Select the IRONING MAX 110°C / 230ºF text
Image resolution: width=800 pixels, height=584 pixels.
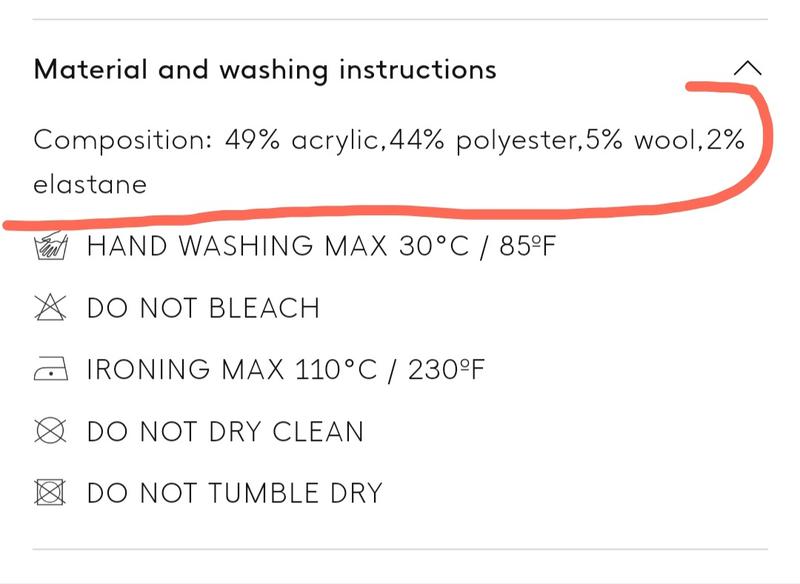tap(286, 370)
